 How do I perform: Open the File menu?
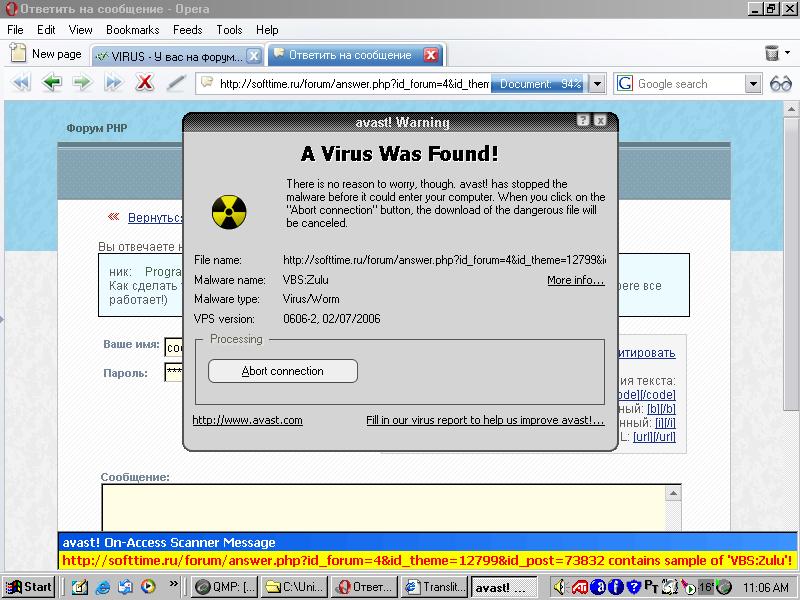[x=15, y=30]
